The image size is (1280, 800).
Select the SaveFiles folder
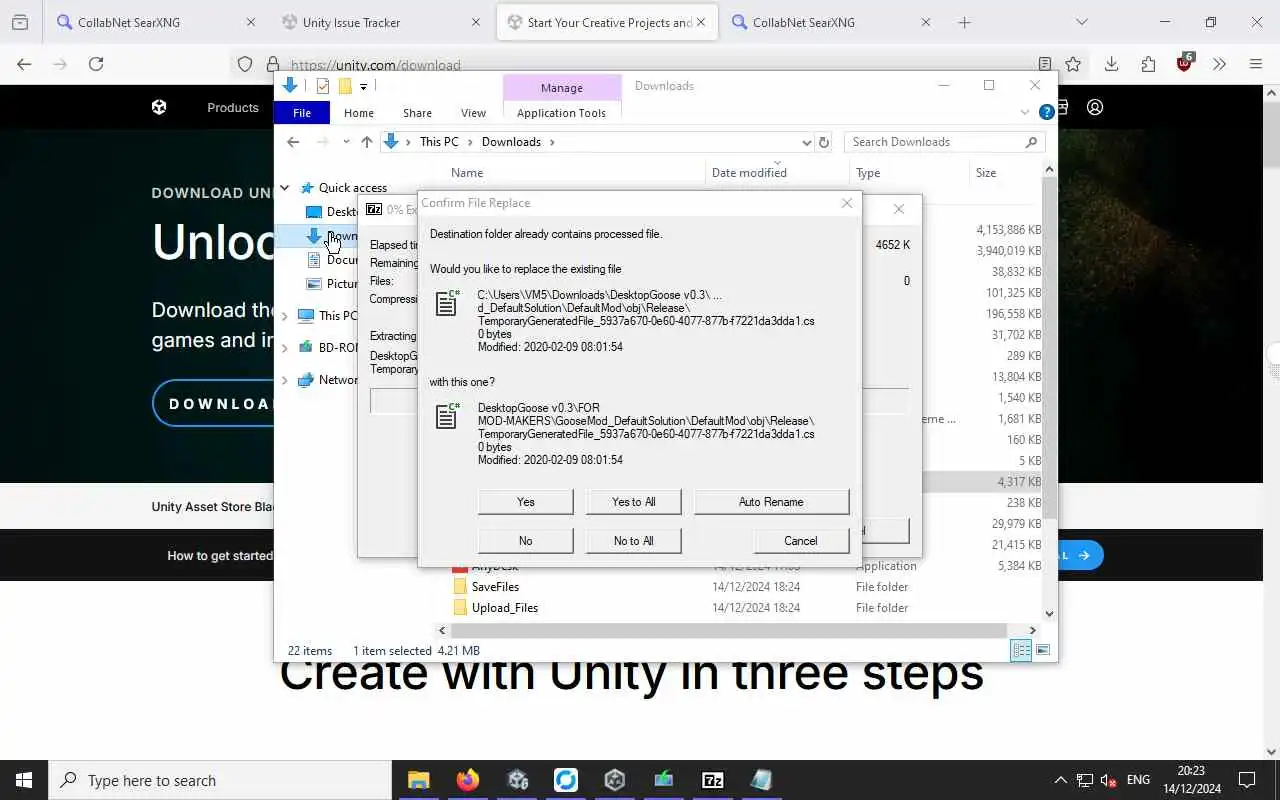coord(495,587)
